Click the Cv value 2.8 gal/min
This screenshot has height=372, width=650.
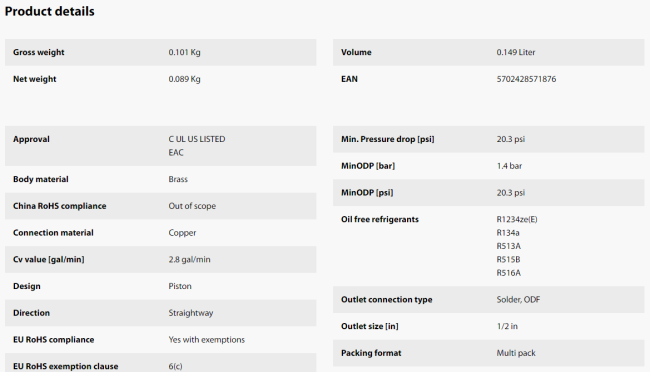click(189, 260)
